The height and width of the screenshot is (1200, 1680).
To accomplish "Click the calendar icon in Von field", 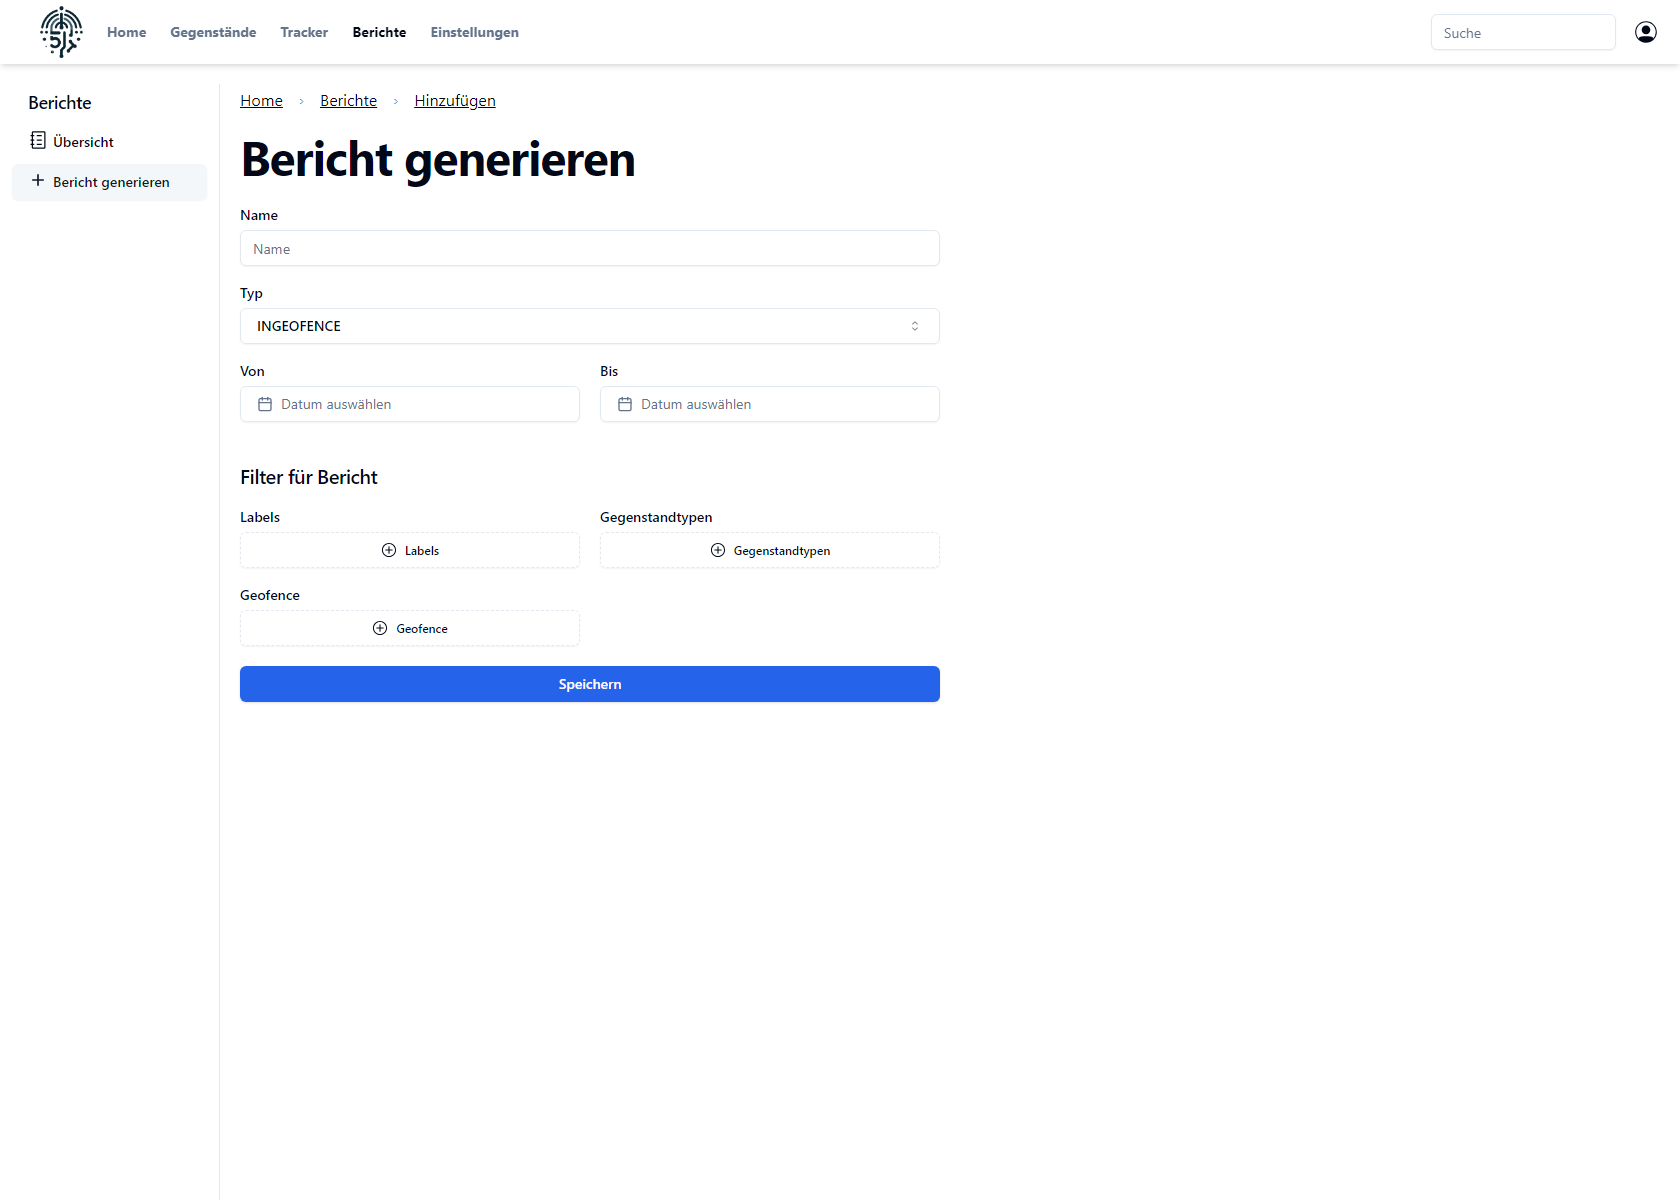I will point(265,404).
